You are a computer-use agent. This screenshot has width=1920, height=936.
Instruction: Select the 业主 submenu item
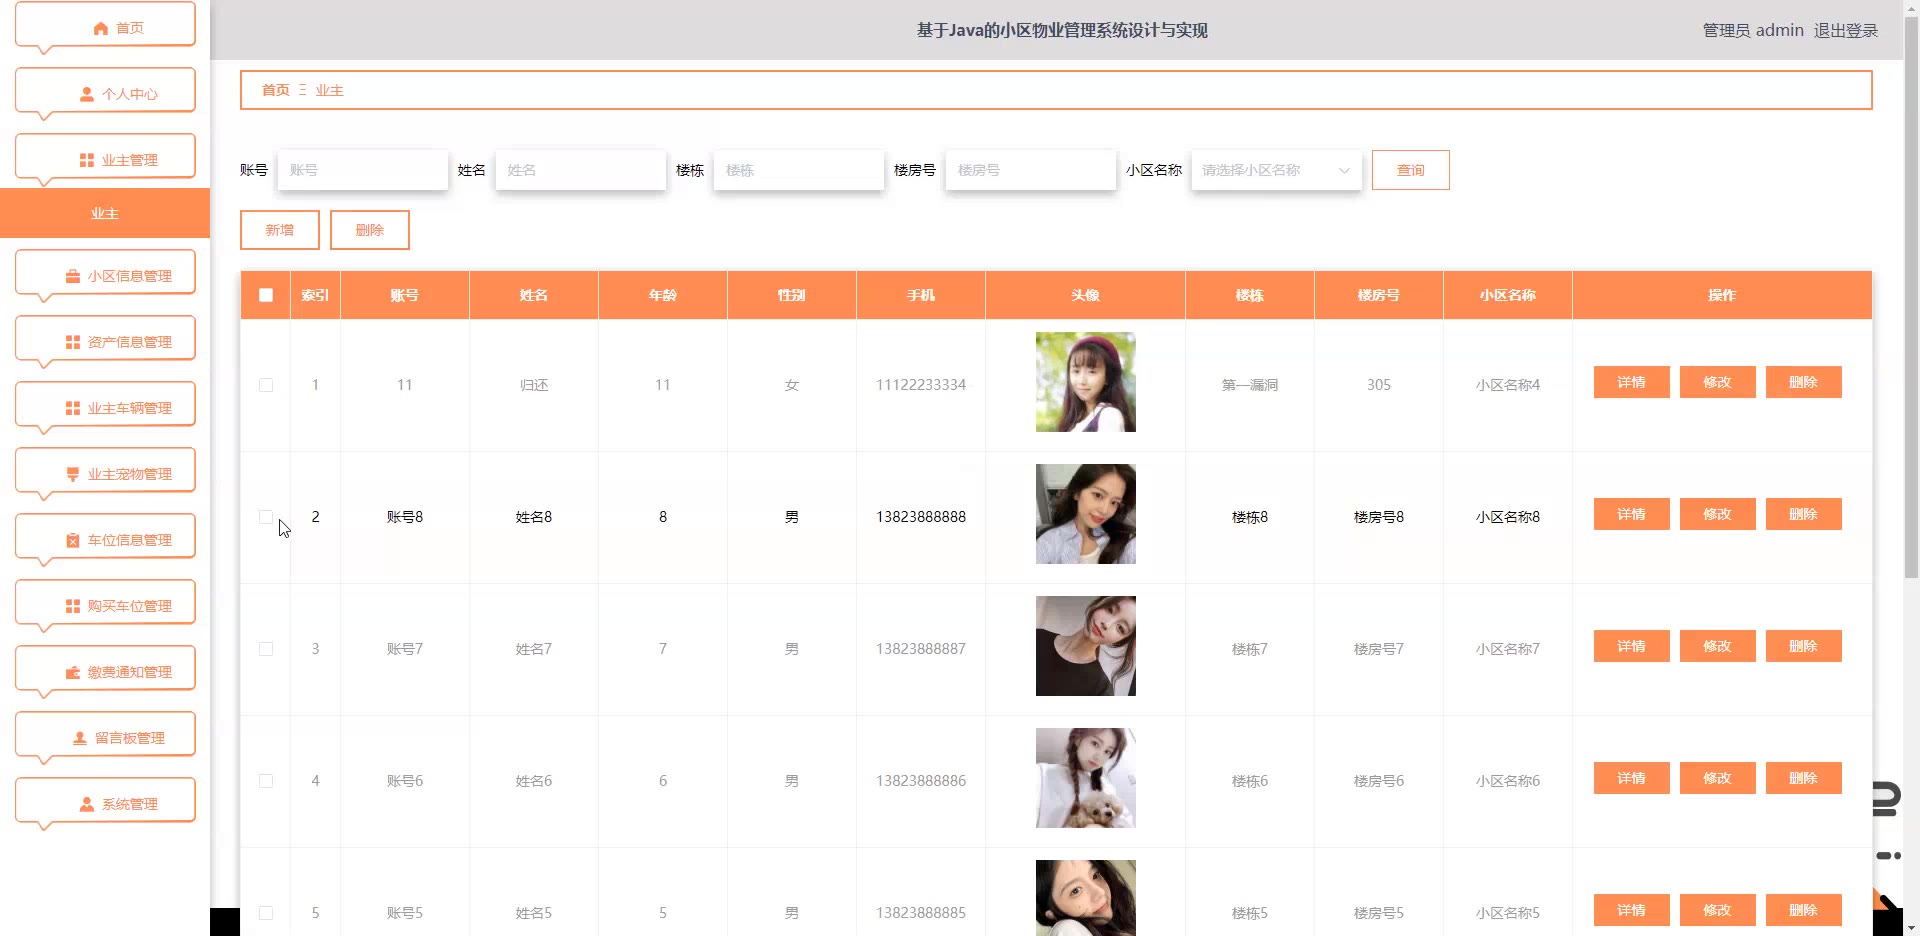[105, 213]
